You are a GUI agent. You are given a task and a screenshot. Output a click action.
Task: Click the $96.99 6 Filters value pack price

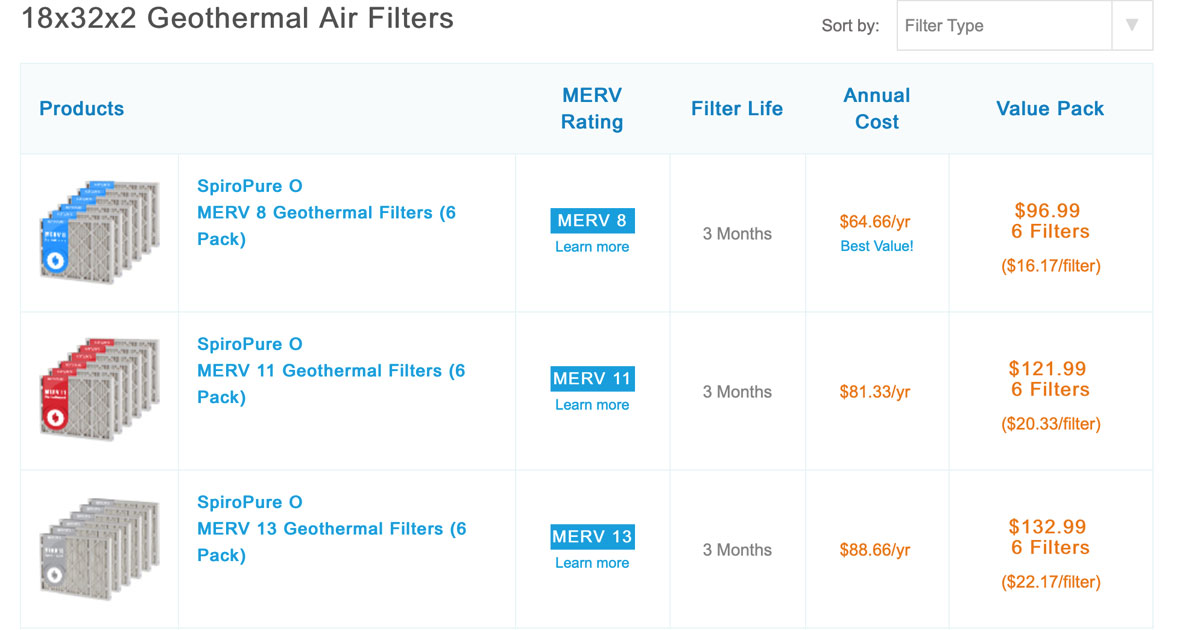[x=1050, y=221]
